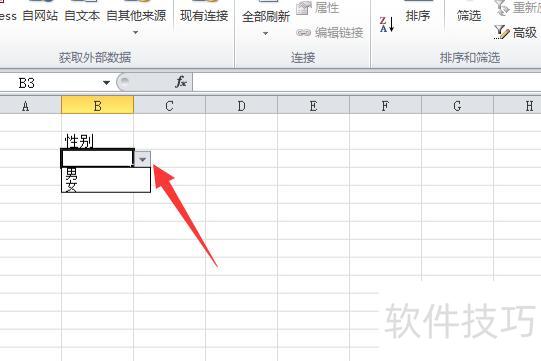This screenshot has height=361, width=541.
Task: Select column F header
Action: tap(385, 106)
